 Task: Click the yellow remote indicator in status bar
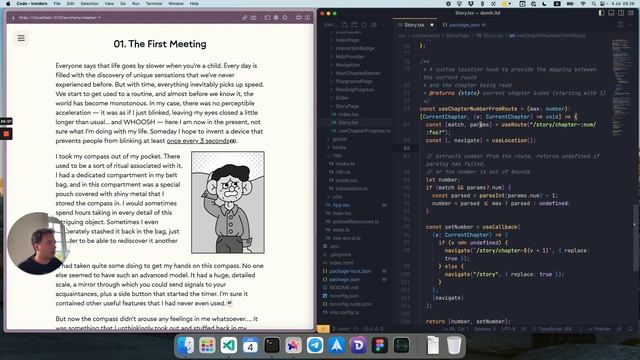point(323,329)
